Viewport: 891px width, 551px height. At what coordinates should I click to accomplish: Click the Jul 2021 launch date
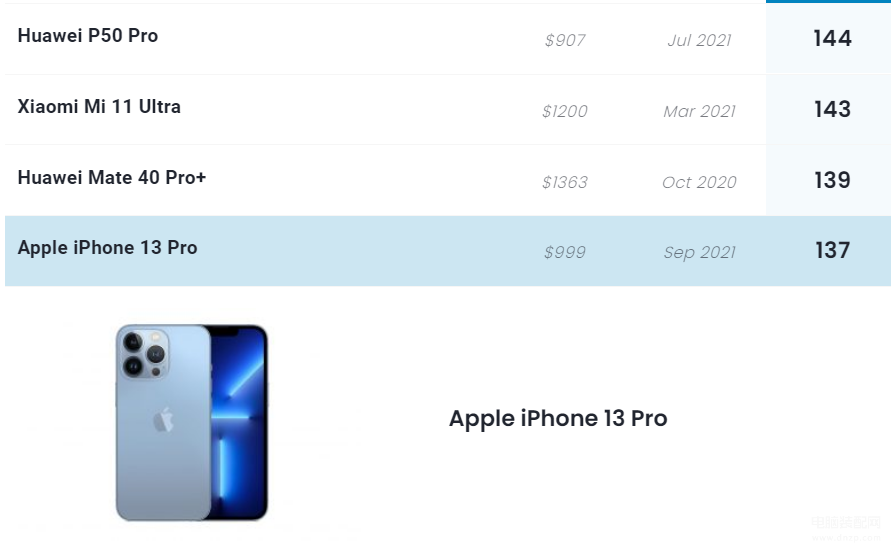coord(700,40)
